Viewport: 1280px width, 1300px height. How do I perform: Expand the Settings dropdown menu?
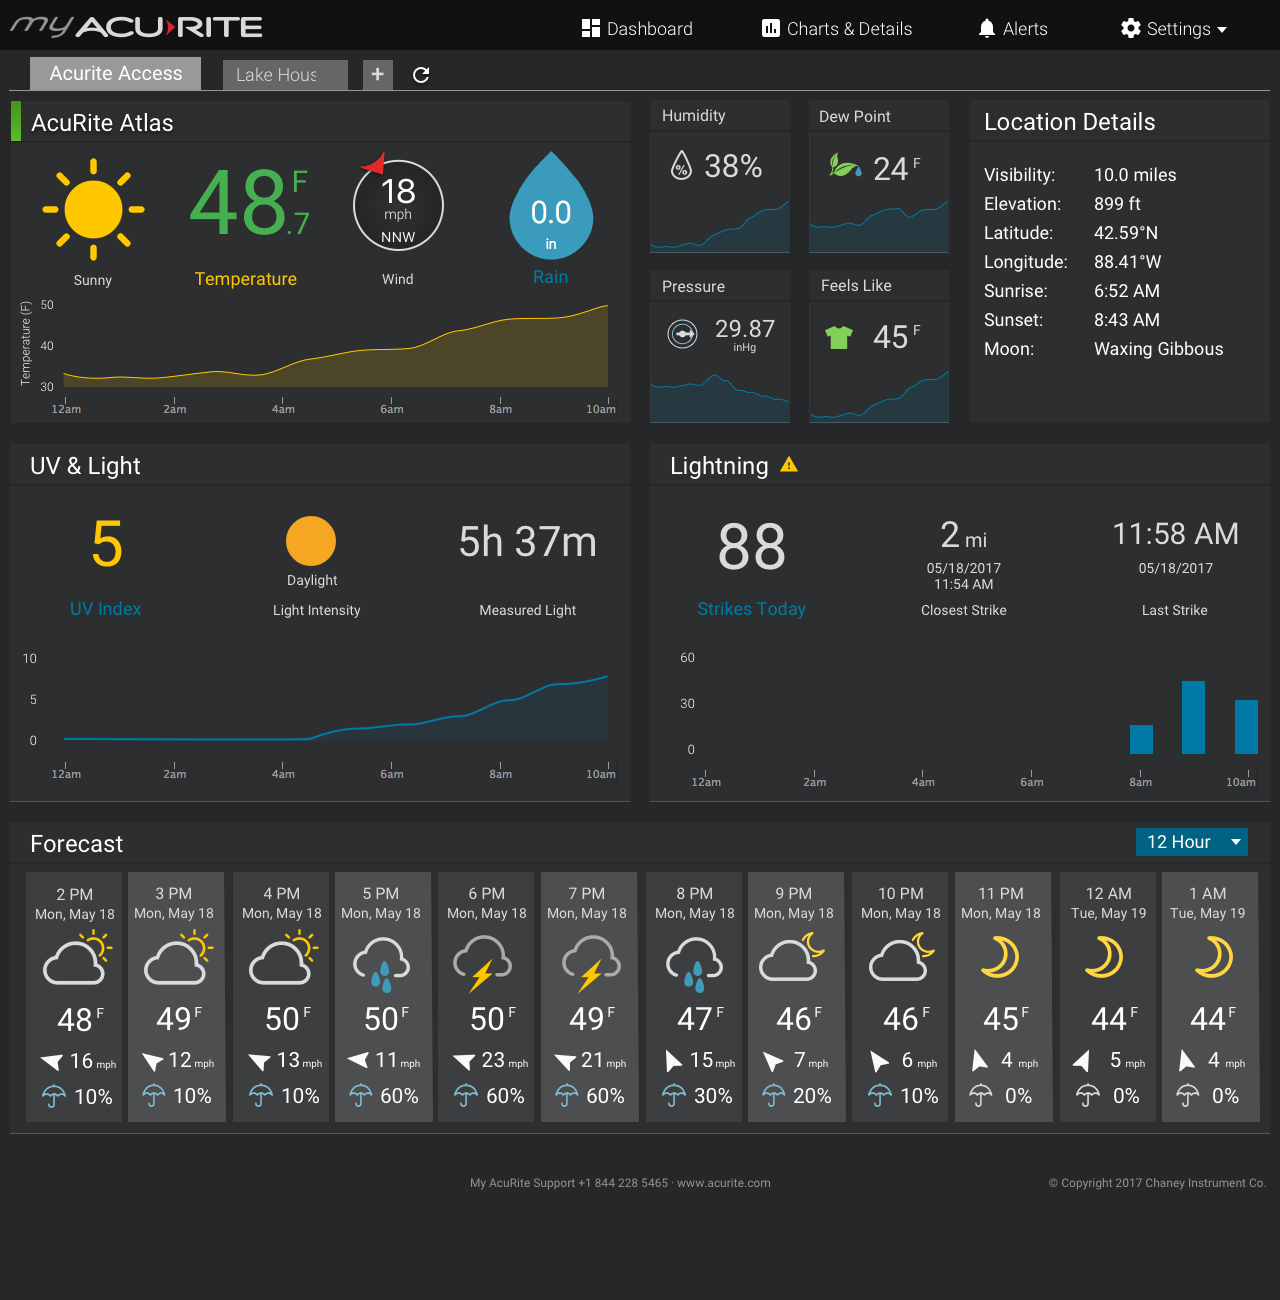[1174, 29]
